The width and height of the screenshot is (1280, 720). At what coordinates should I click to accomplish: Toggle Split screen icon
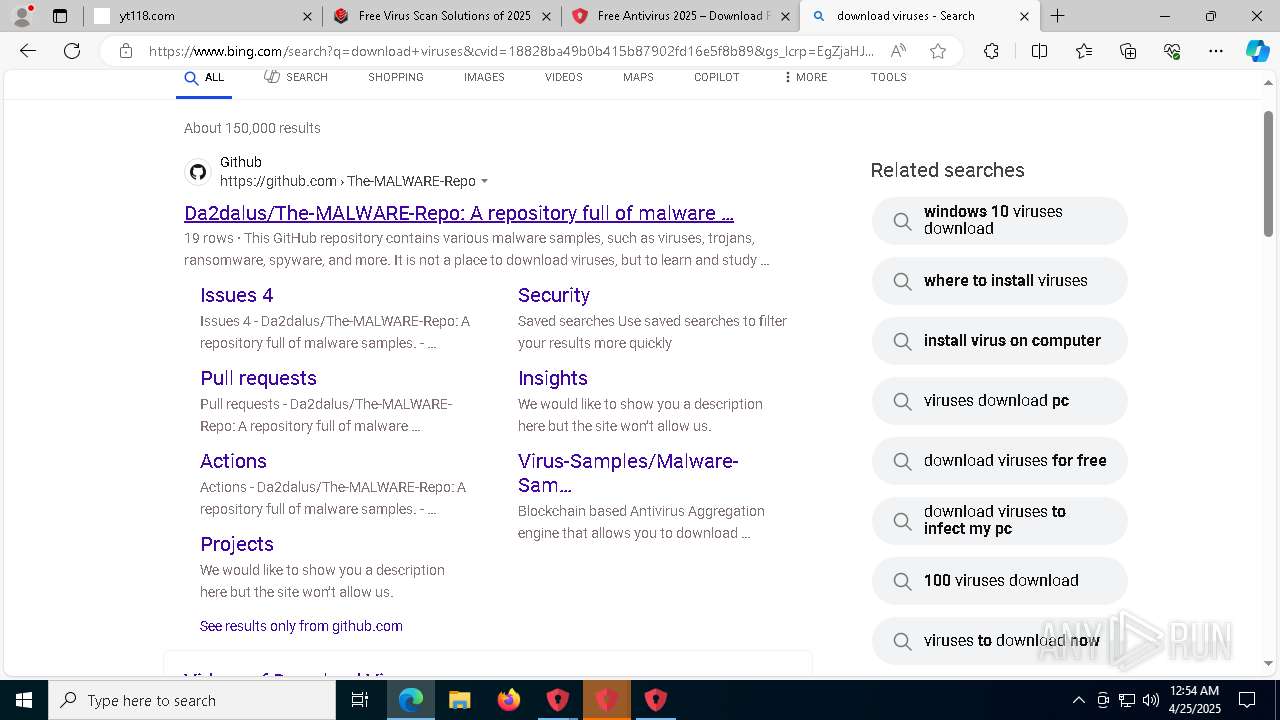tap(1039, 51)
